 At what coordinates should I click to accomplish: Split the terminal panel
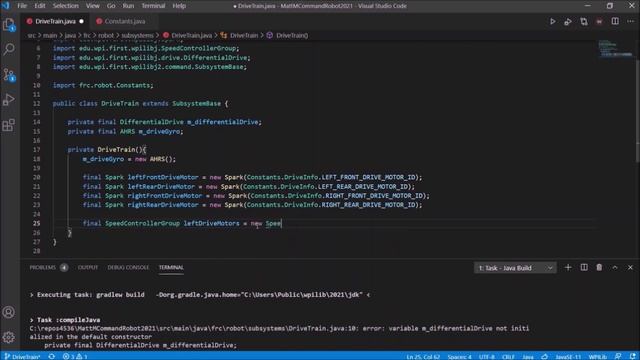(x=584, y=267)
